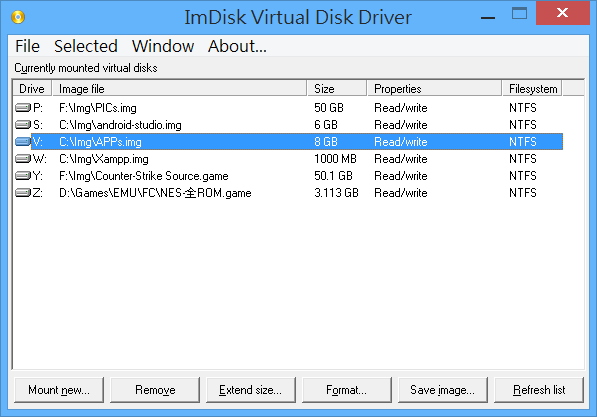Click the Format... button
Viewport: 597px width, 417px height.
347,390
